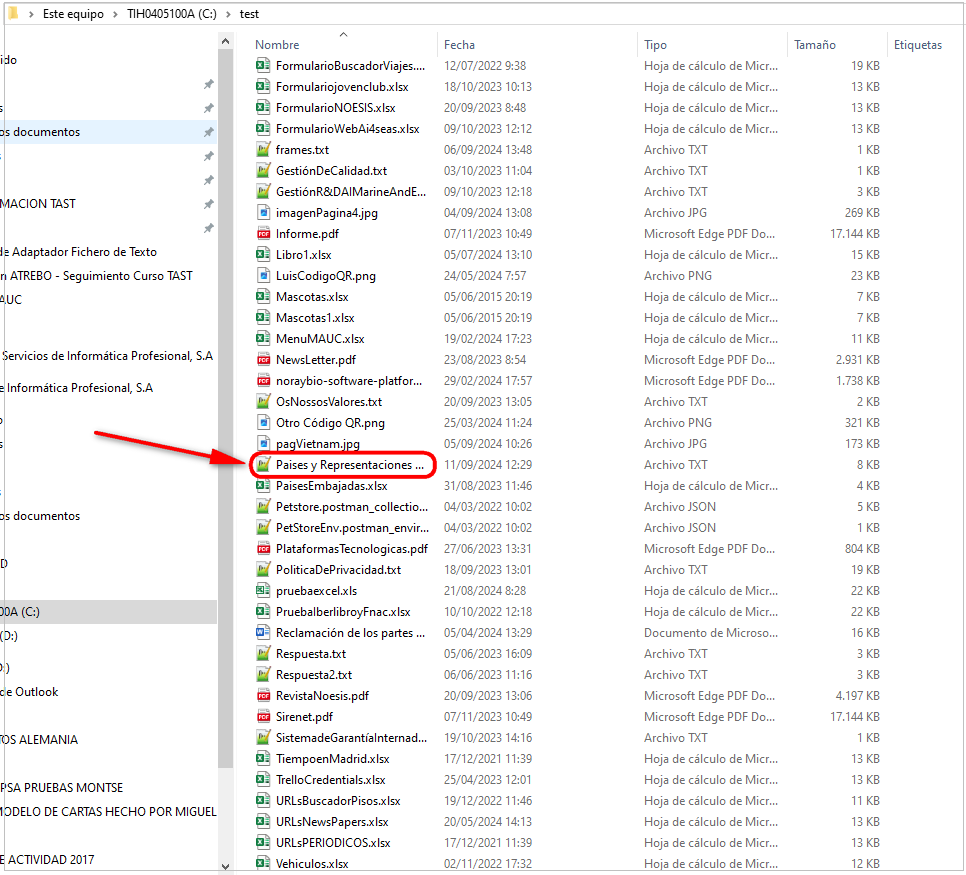Screen dimensions: 966x875
Task: Select the 'ce Outlook' item in navigation pane
Action: pyautogui.click(x=30, y=692)
